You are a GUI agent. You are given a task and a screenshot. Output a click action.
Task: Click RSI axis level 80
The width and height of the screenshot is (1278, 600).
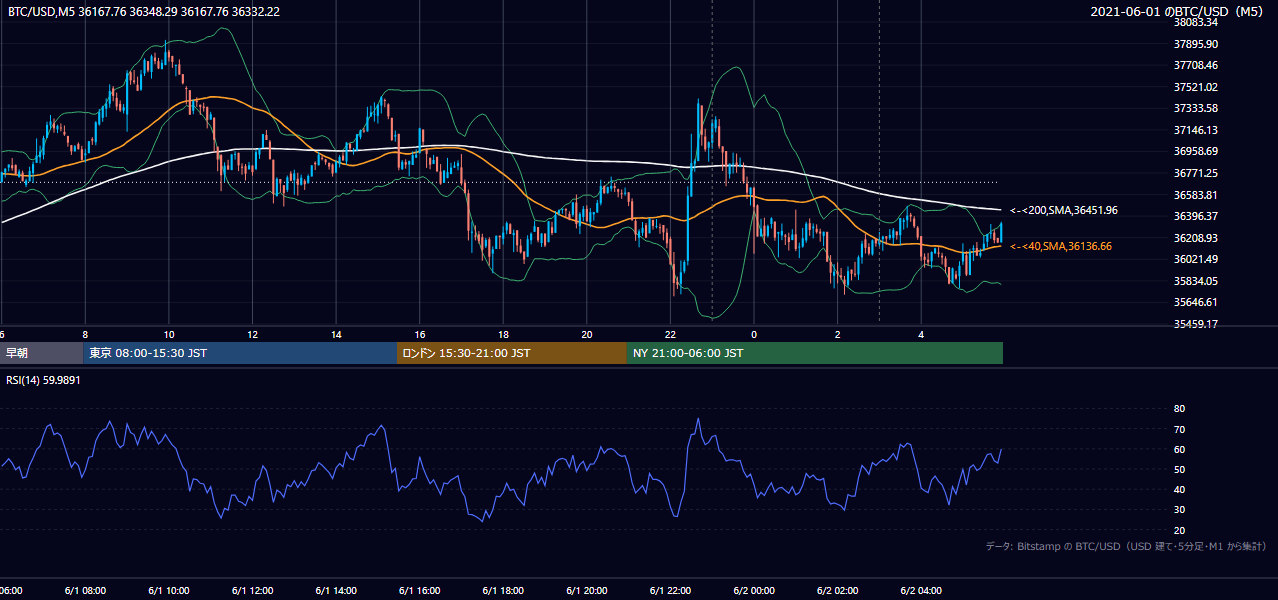click(x=1179, y=409)
